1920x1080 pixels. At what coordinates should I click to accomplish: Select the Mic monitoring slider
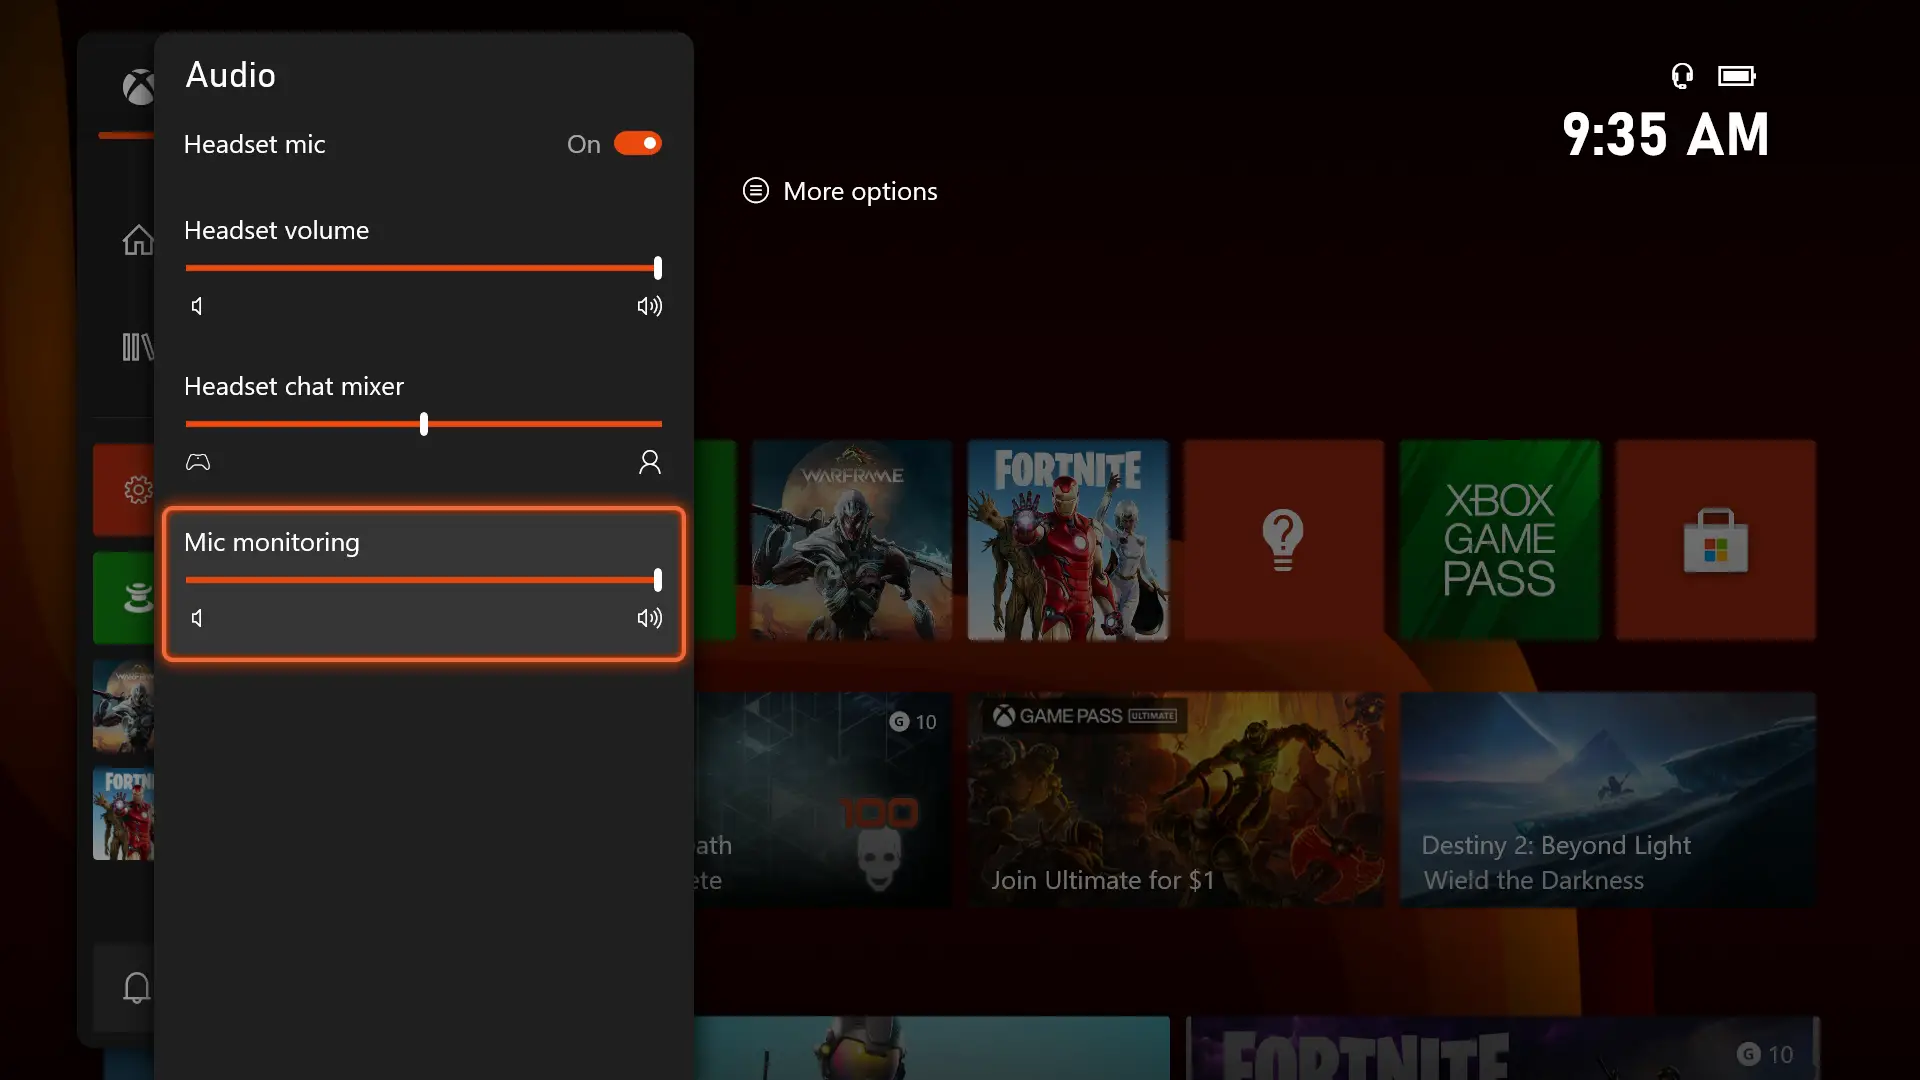click(420, 580)
